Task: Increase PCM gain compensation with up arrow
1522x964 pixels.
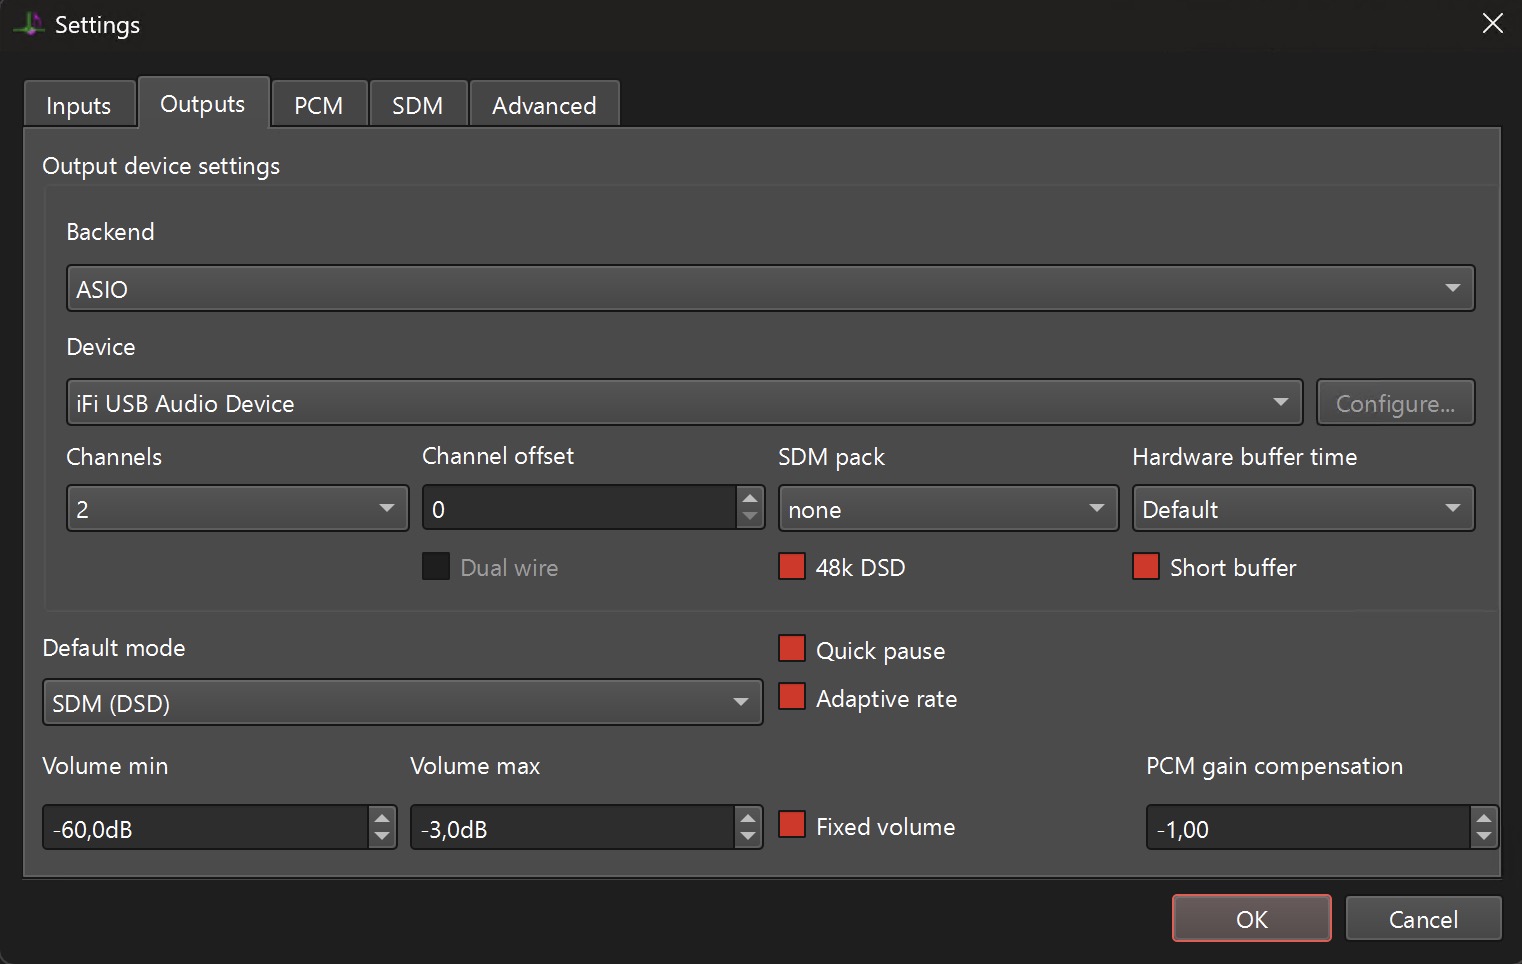Action: (x=1484, y=817)
